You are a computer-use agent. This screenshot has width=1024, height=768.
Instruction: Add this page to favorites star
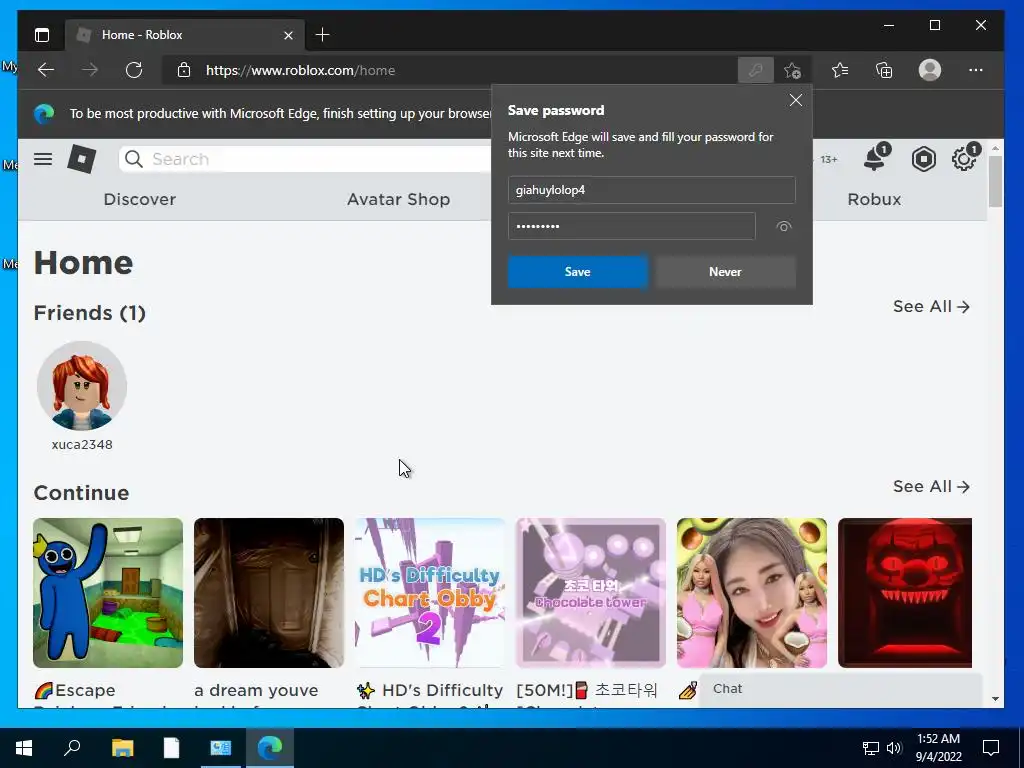coord(792,70)
